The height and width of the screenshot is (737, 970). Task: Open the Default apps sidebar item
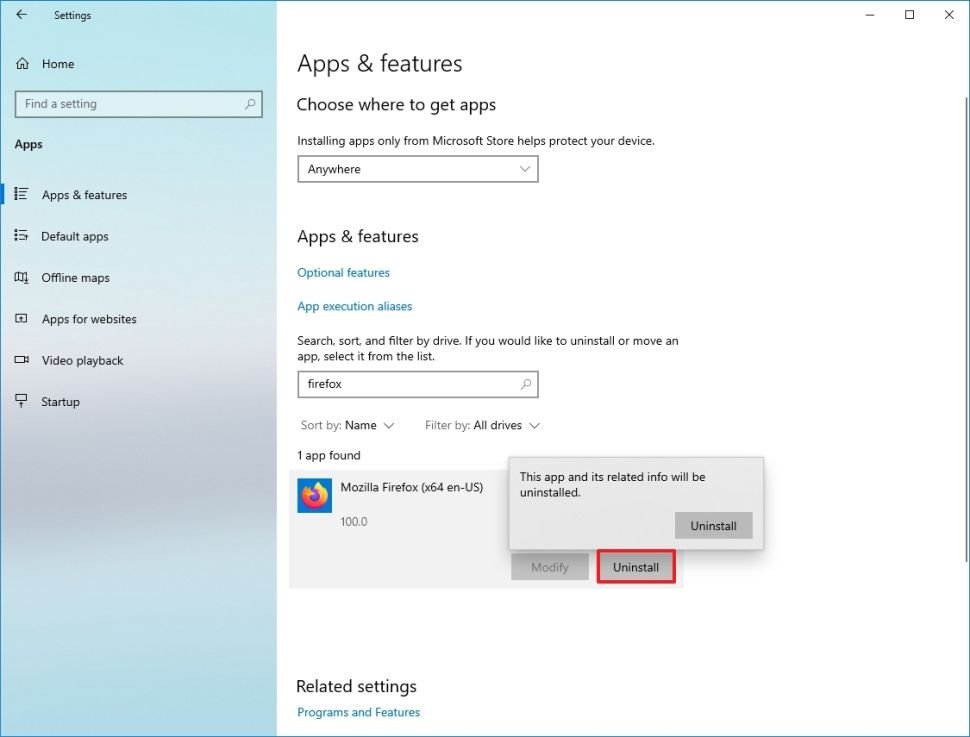[x=74, y=236]
